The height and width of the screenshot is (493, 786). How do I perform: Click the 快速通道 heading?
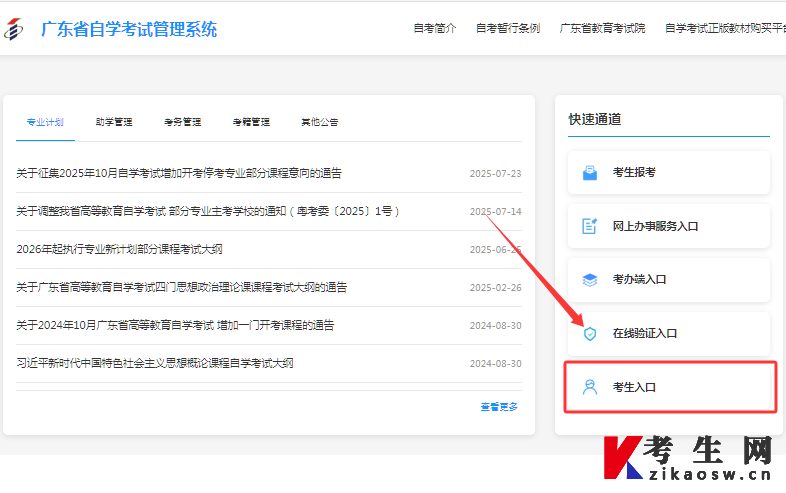pyautogui.click(x=595, y=119)
